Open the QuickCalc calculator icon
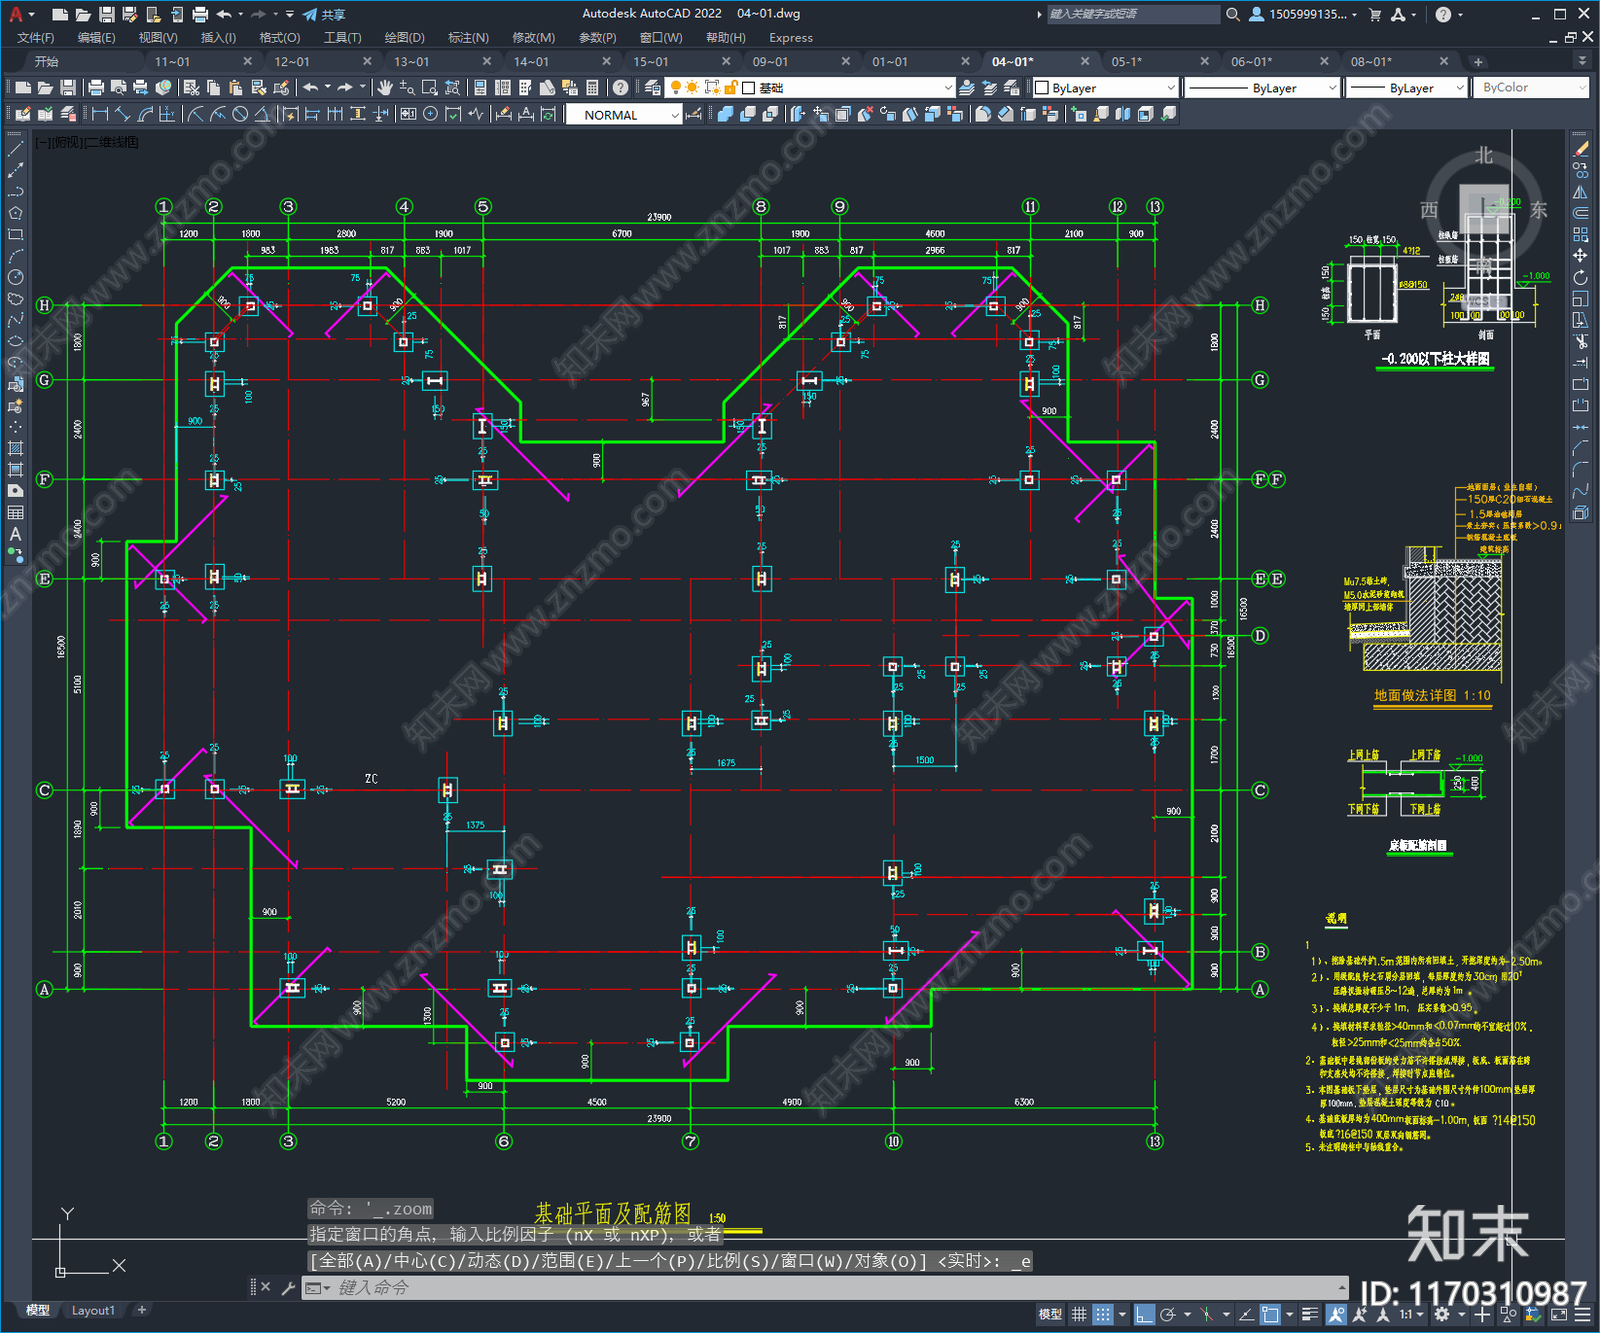1600x1333 pixels. coord(592,88)
